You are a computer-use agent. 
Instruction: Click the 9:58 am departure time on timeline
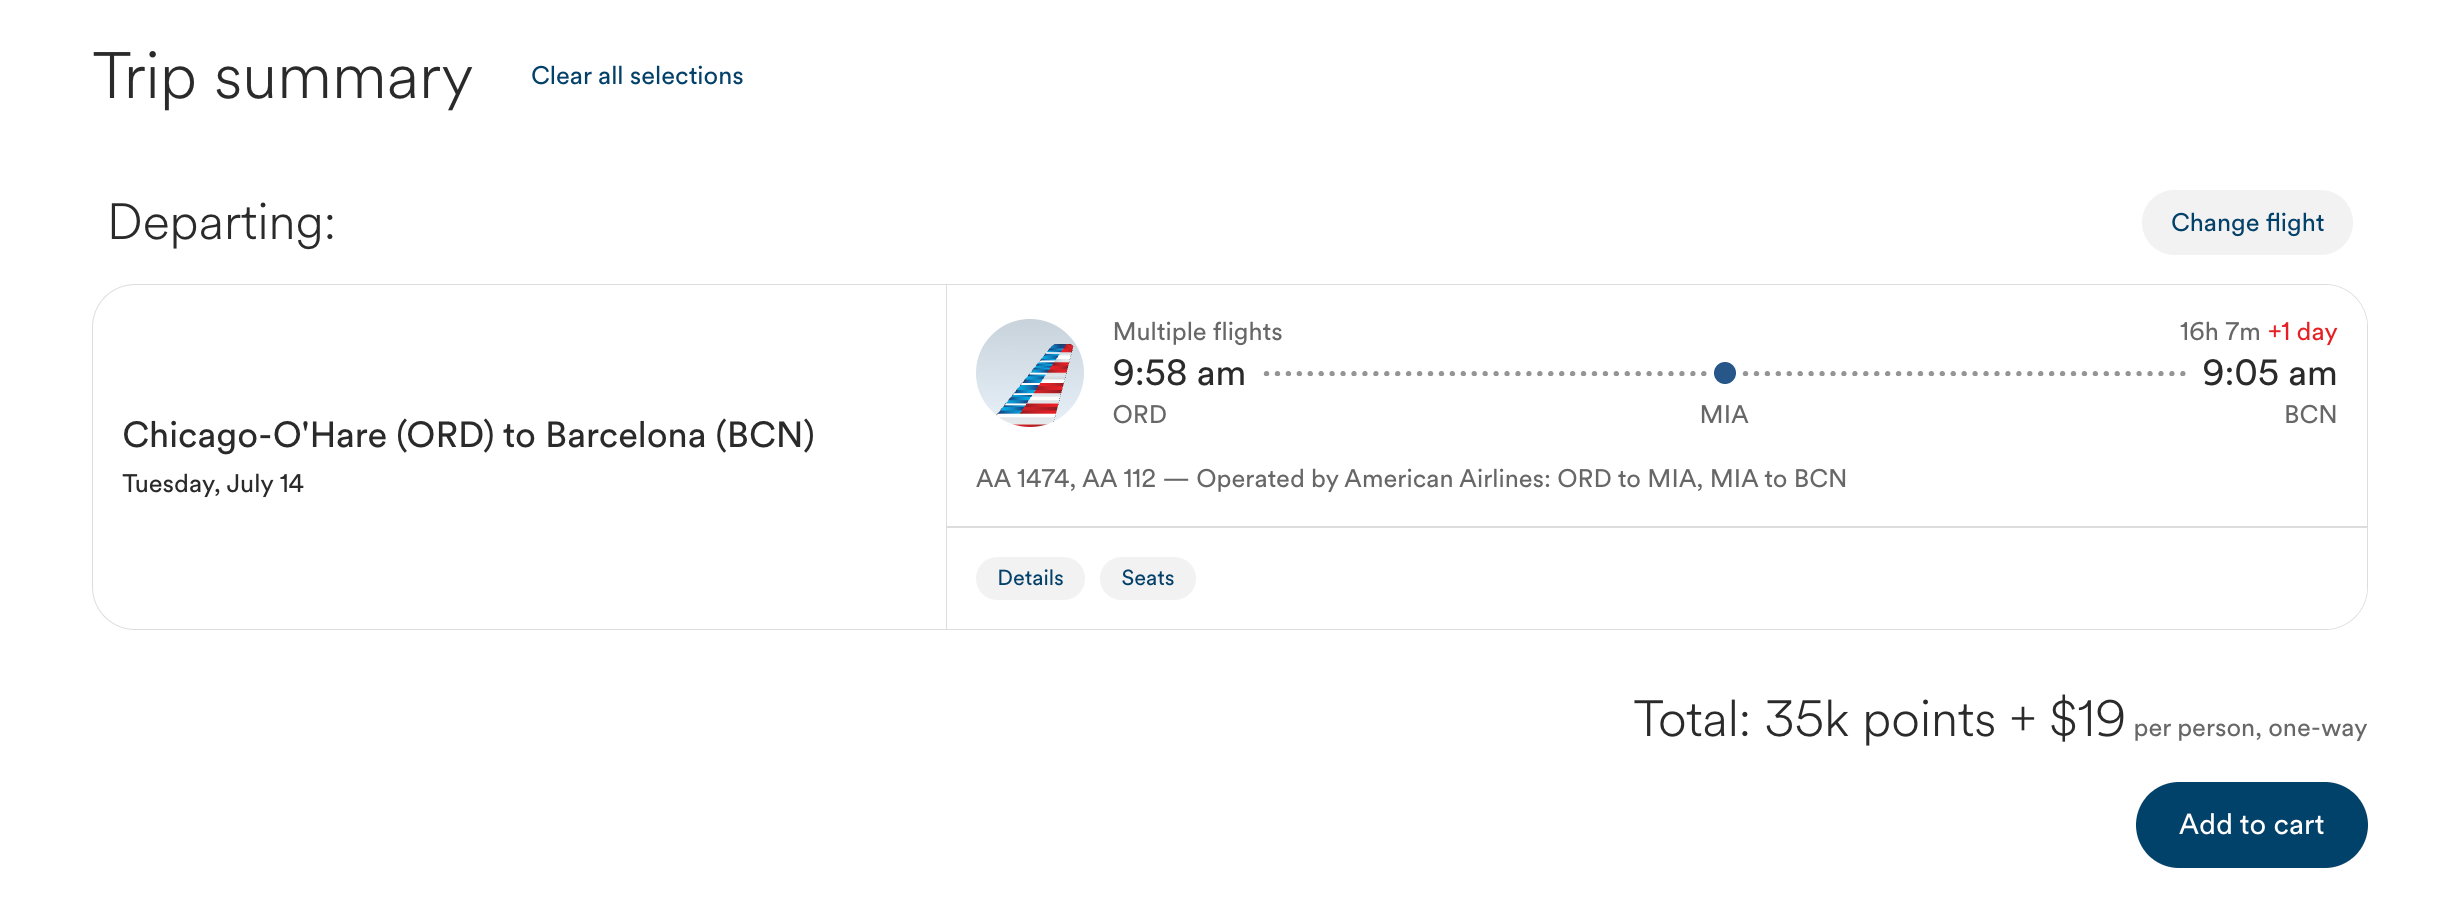(1179, 372)
